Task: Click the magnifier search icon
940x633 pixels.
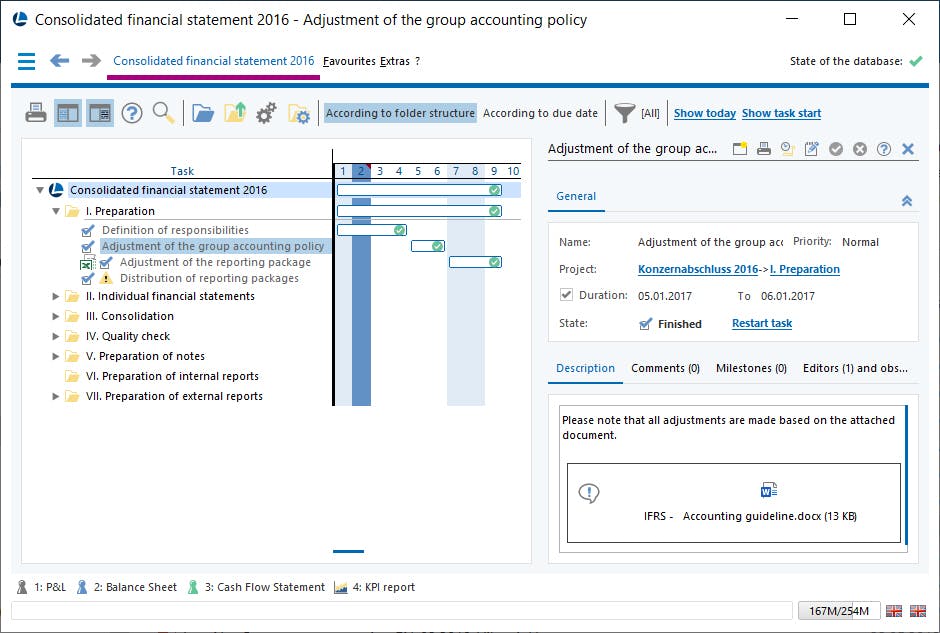Action: [x=163, y=113]
